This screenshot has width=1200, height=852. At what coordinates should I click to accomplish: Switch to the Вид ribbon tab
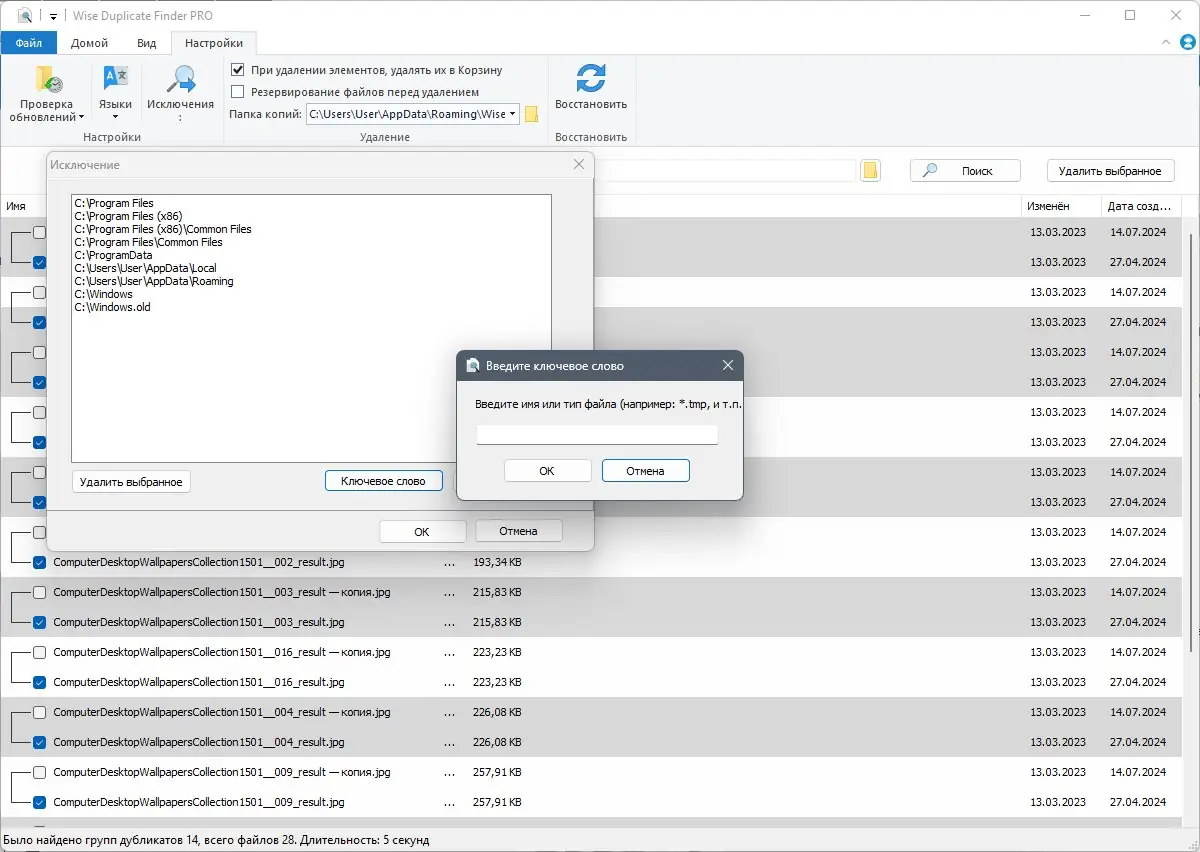point(146,43)
